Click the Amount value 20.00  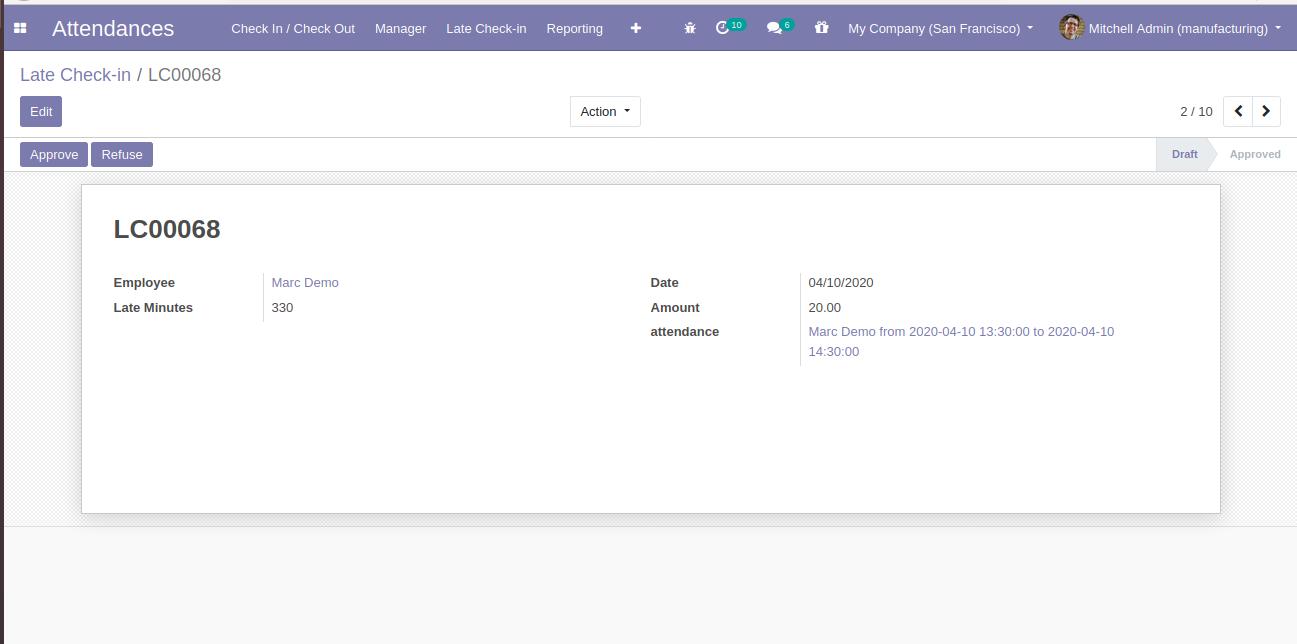coord(825,308)
